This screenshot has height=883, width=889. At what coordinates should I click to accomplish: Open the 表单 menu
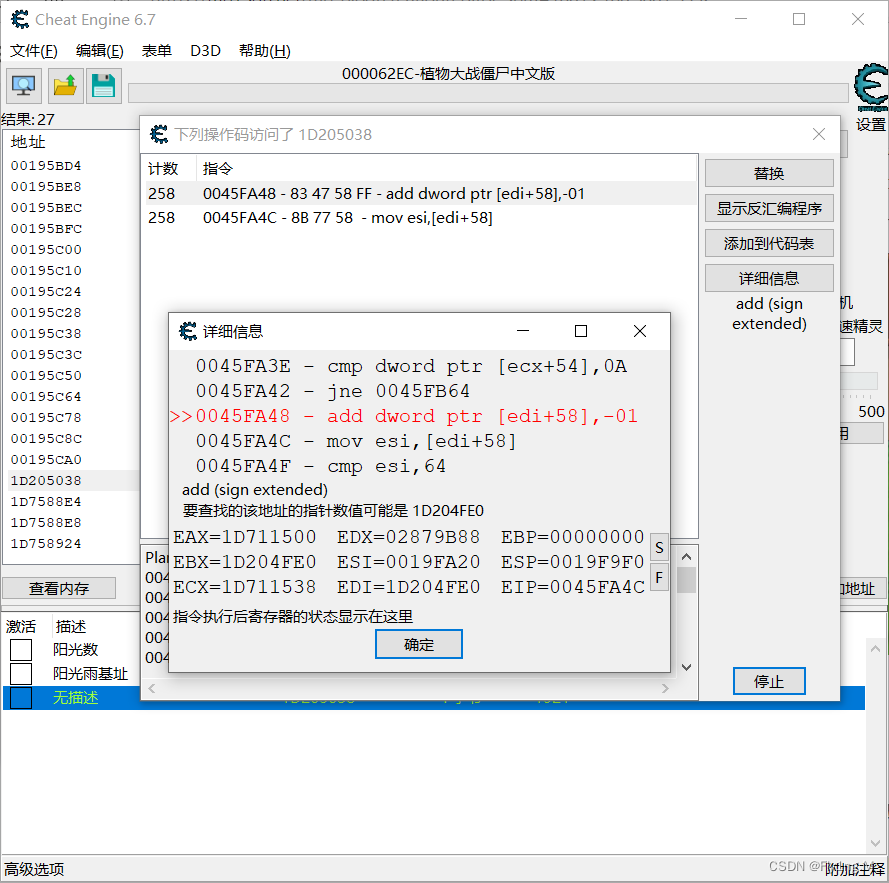(x=156, y=51)
